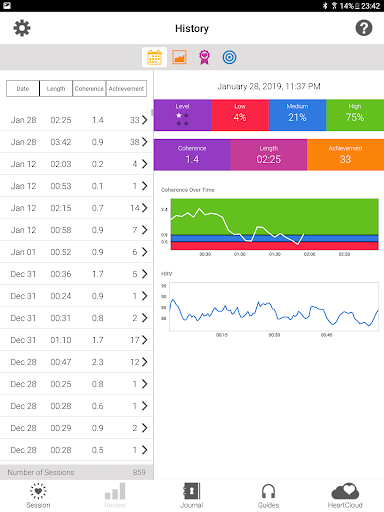Open the awards ribbon icon
Image resolution: width=384 pixels, height=512 pixels.
point(204,57)
